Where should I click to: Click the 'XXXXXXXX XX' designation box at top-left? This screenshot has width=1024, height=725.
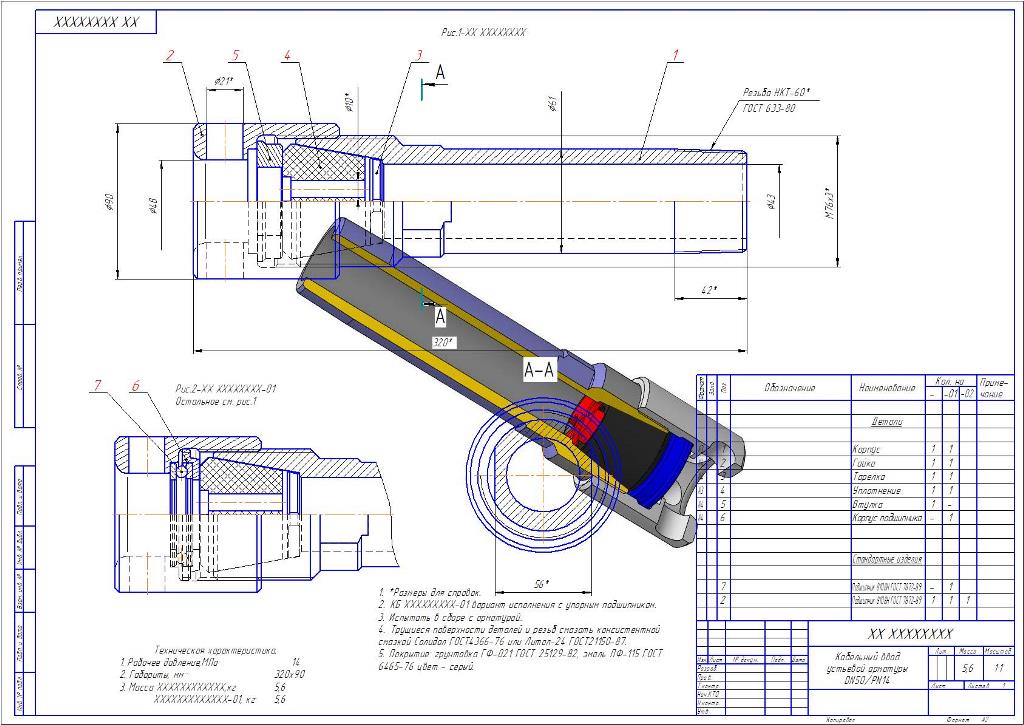coord(96,22)
